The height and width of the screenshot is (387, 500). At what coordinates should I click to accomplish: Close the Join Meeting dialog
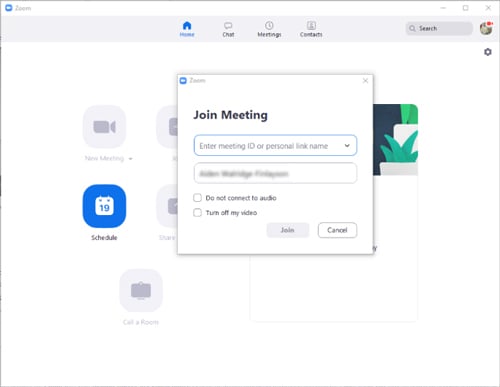pos(365,81)
